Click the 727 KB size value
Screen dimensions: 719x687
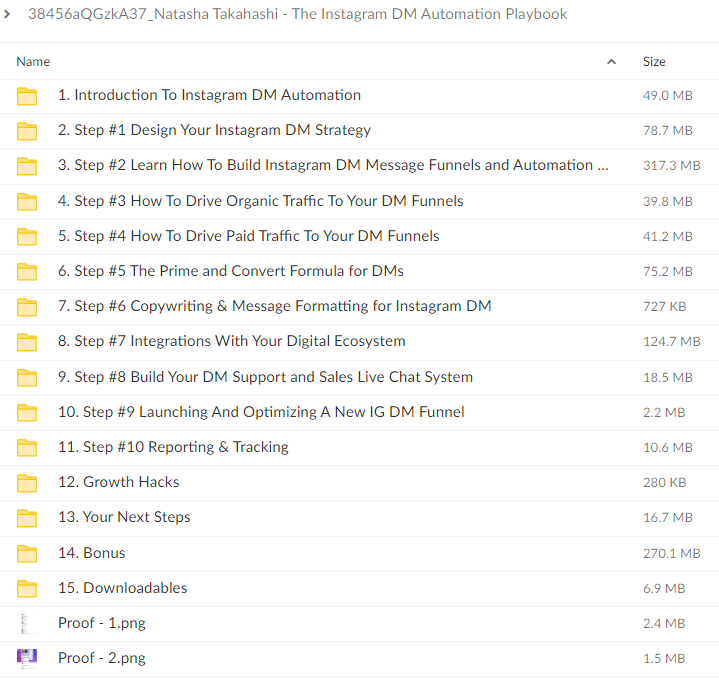[664, 306]
